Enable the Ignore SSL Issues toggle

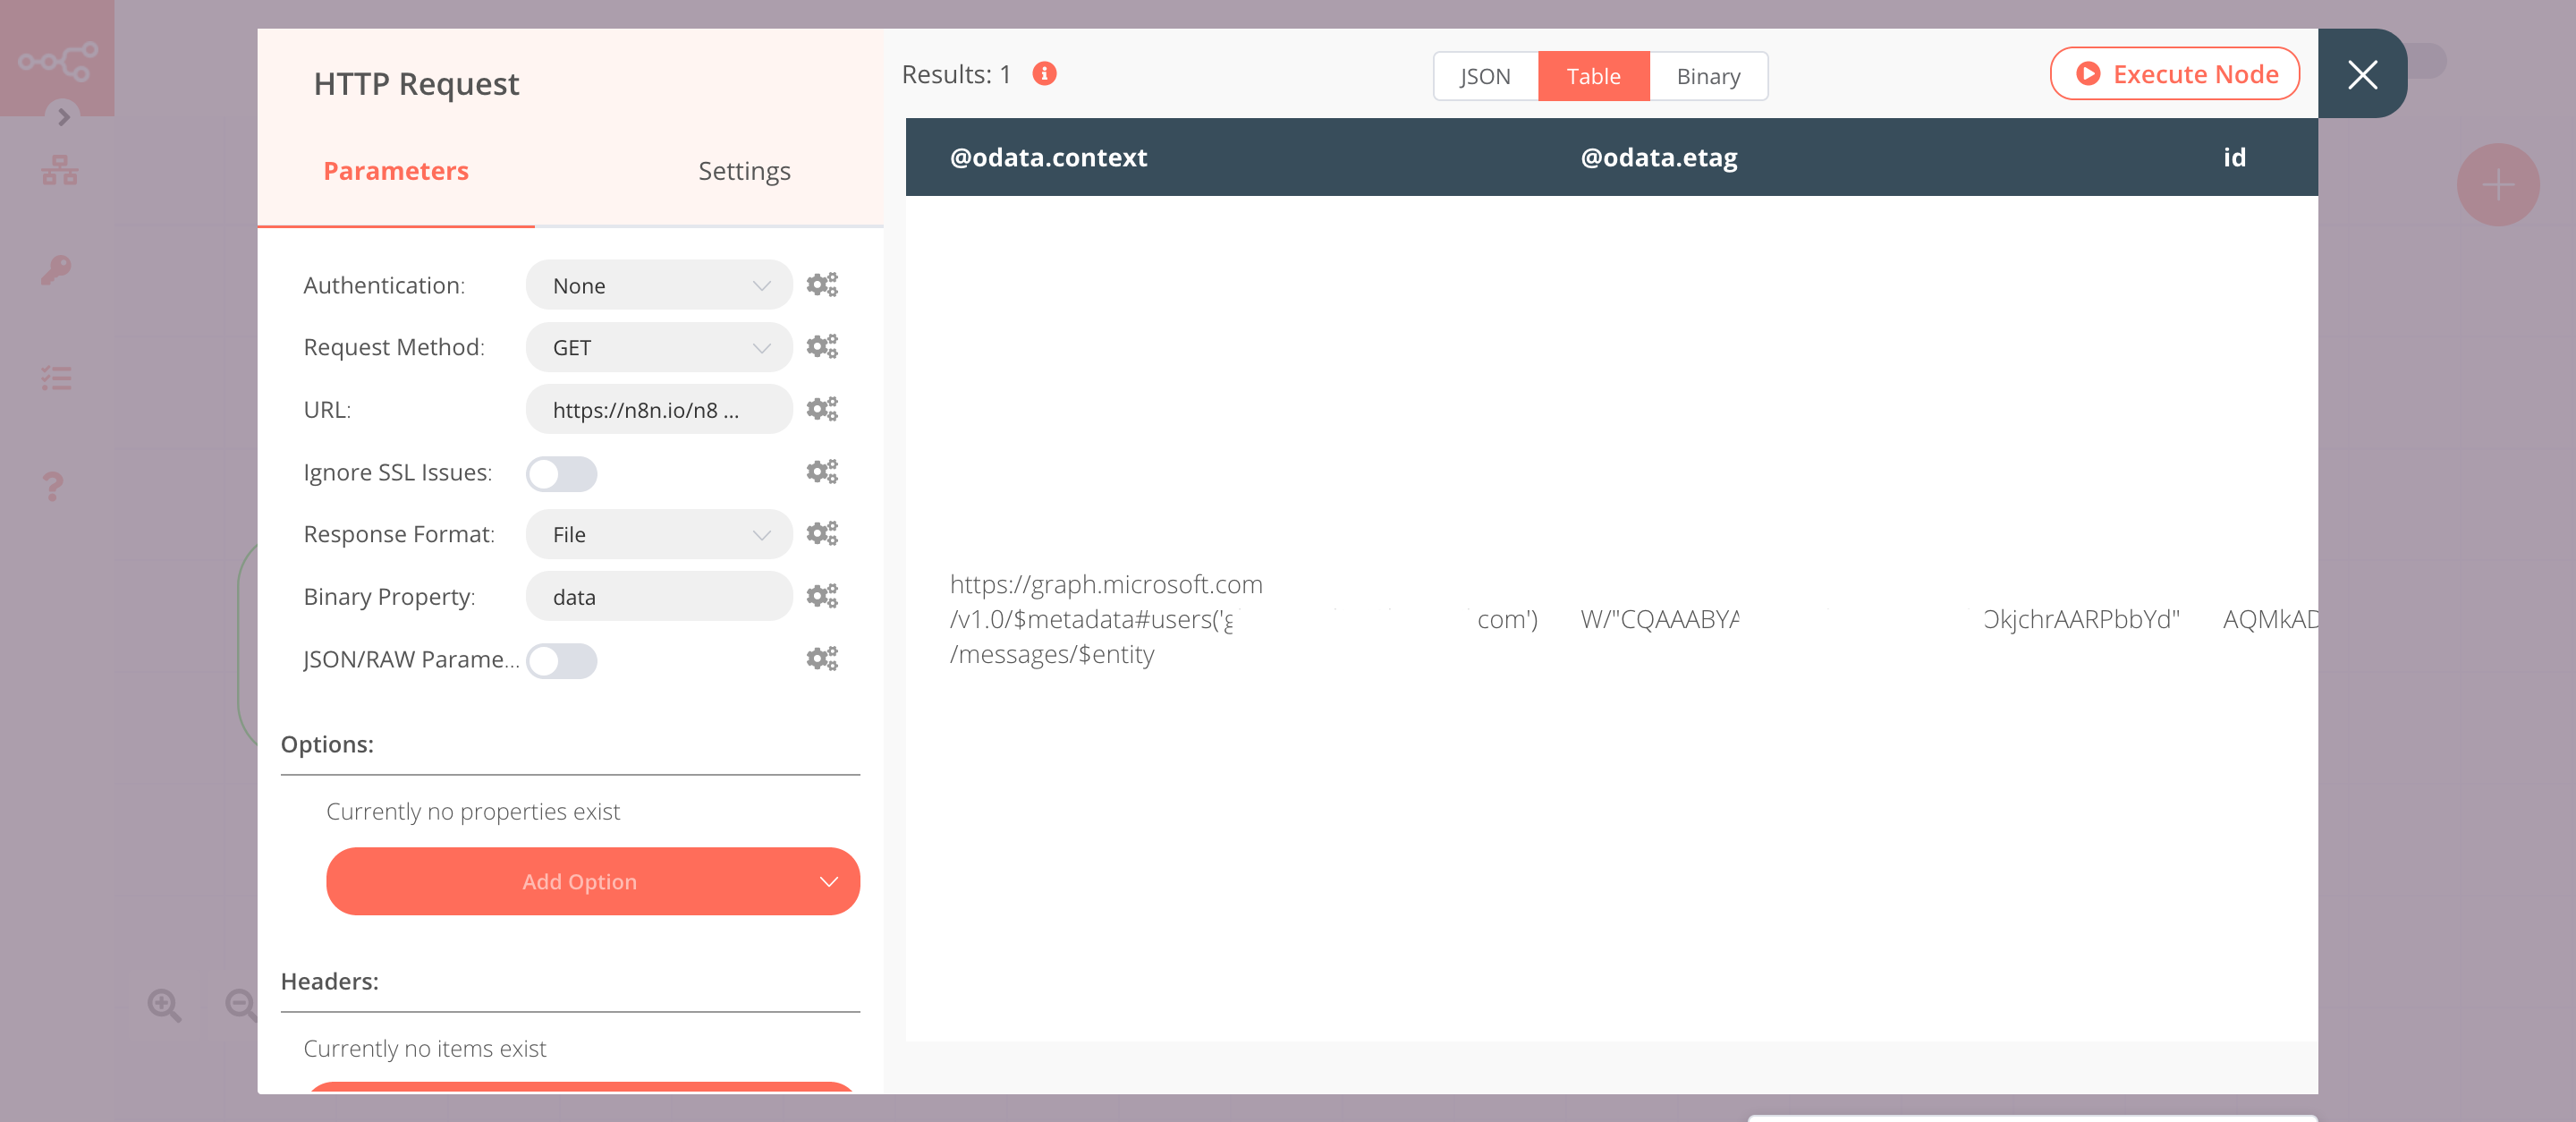(x=560, y=473)
